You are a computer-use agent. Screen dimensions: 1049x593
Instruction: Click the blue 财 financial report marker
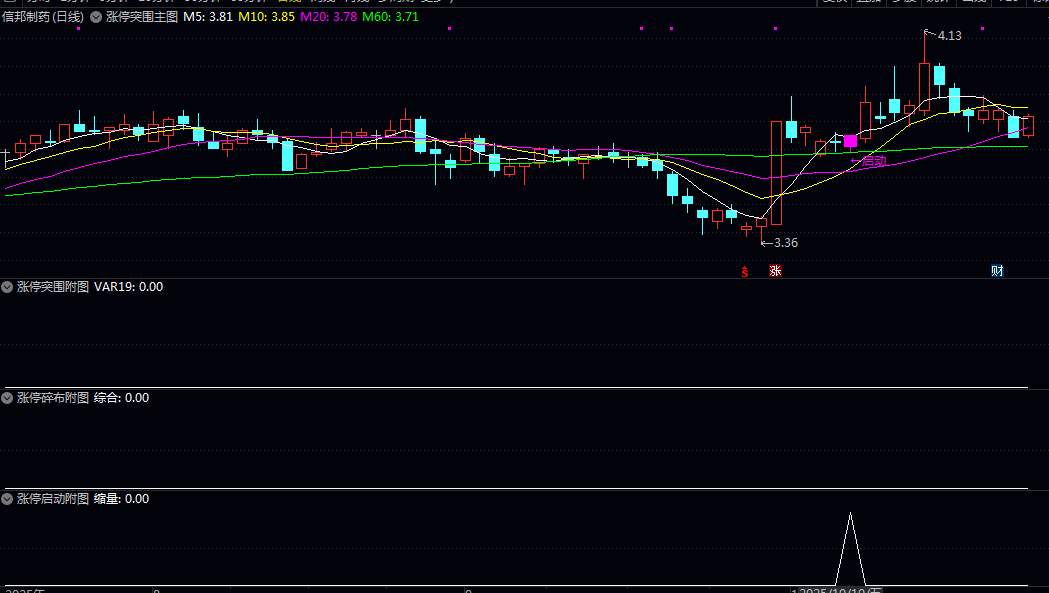point(997,271)
